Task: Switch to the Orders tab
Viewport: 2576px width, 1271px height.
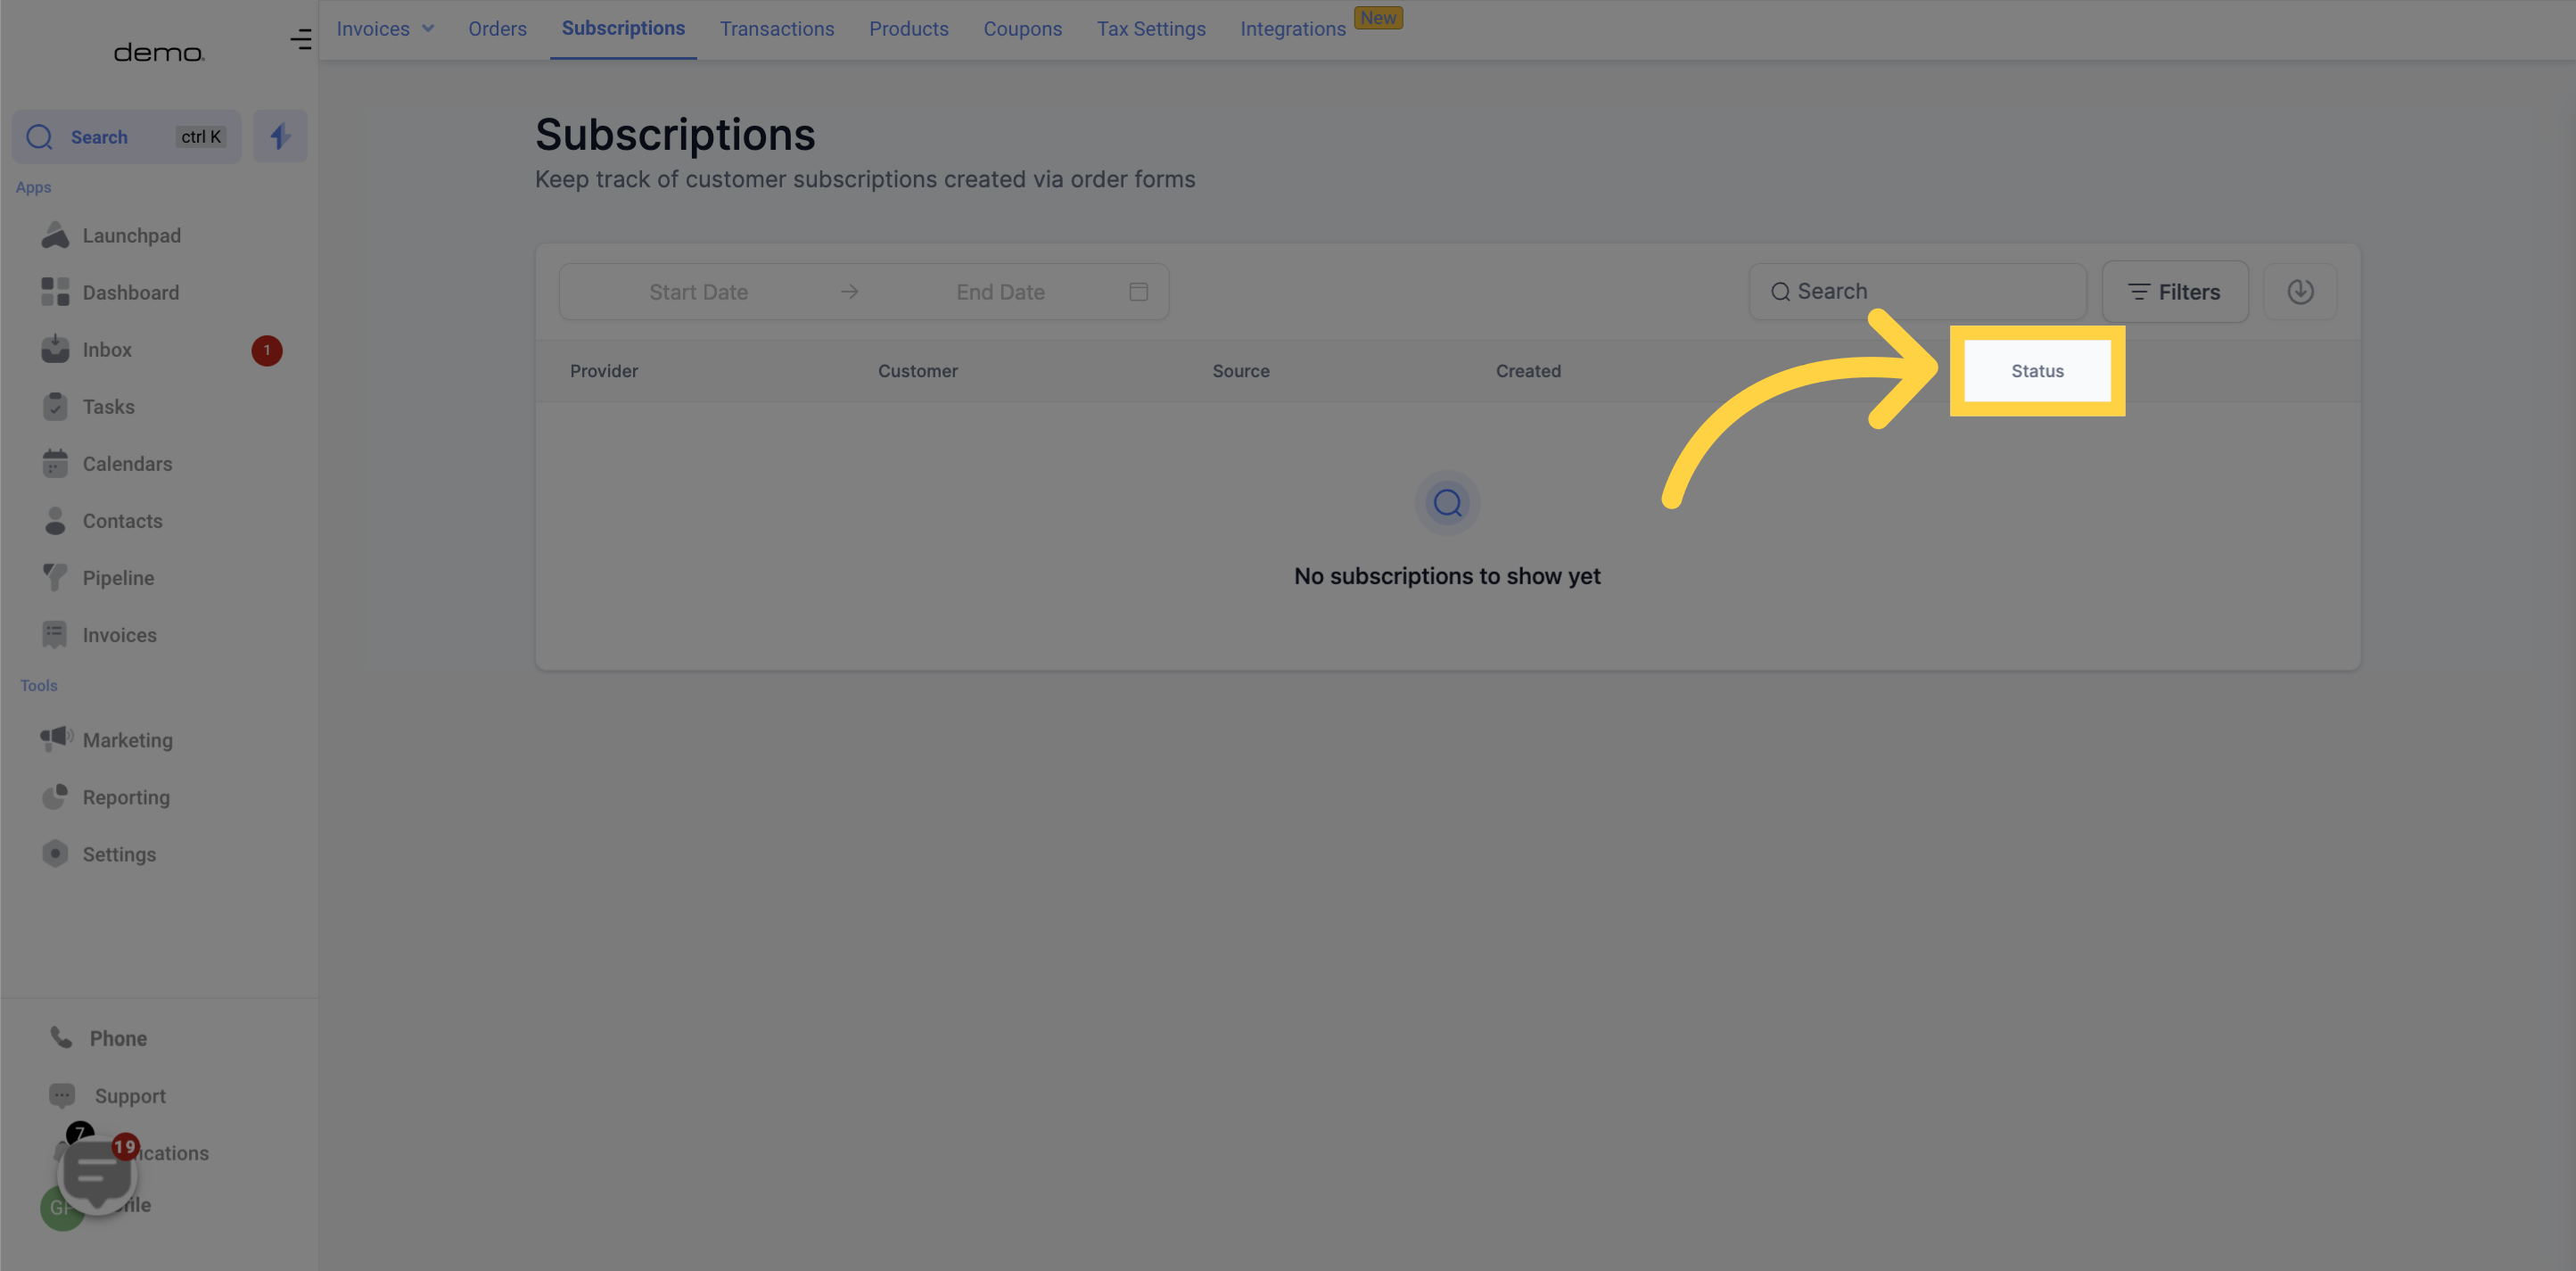Action: click(497, 29)
